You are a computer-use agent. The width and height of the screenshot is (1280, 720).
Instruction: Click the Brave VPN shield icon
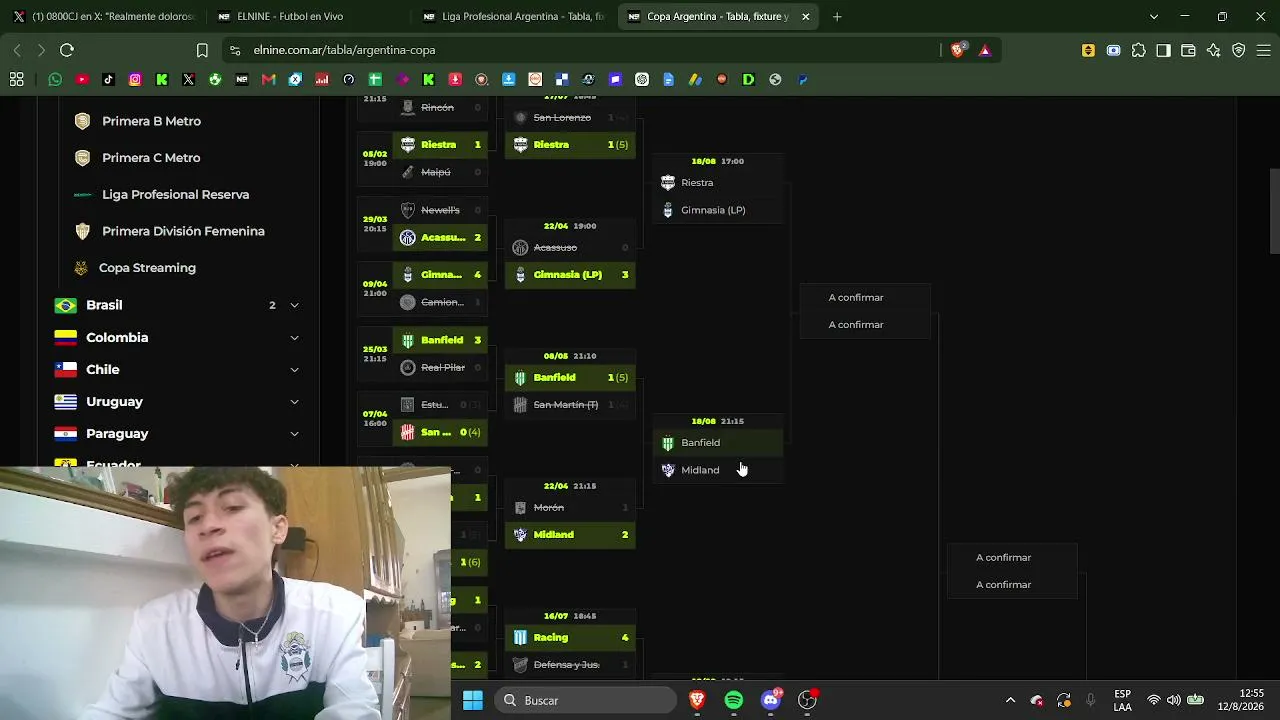coord(1238,50)
